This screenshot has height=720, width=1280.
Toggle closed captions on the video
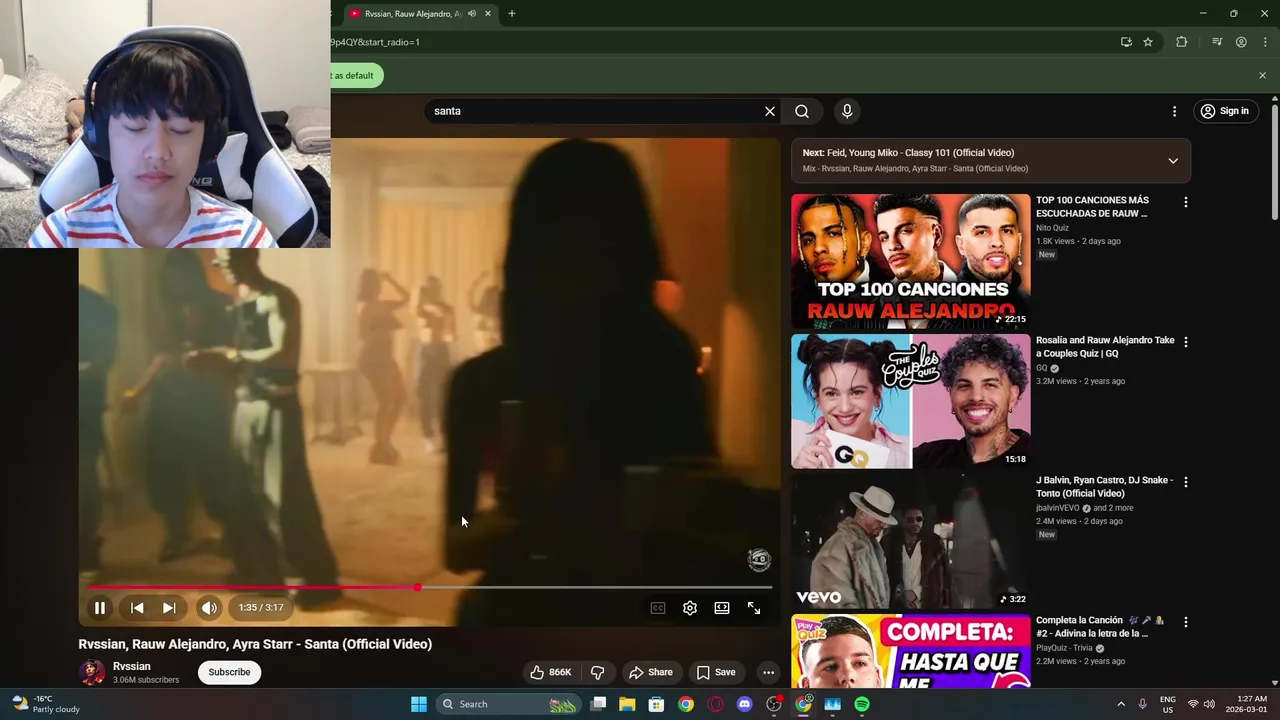(x=658, y=608)
